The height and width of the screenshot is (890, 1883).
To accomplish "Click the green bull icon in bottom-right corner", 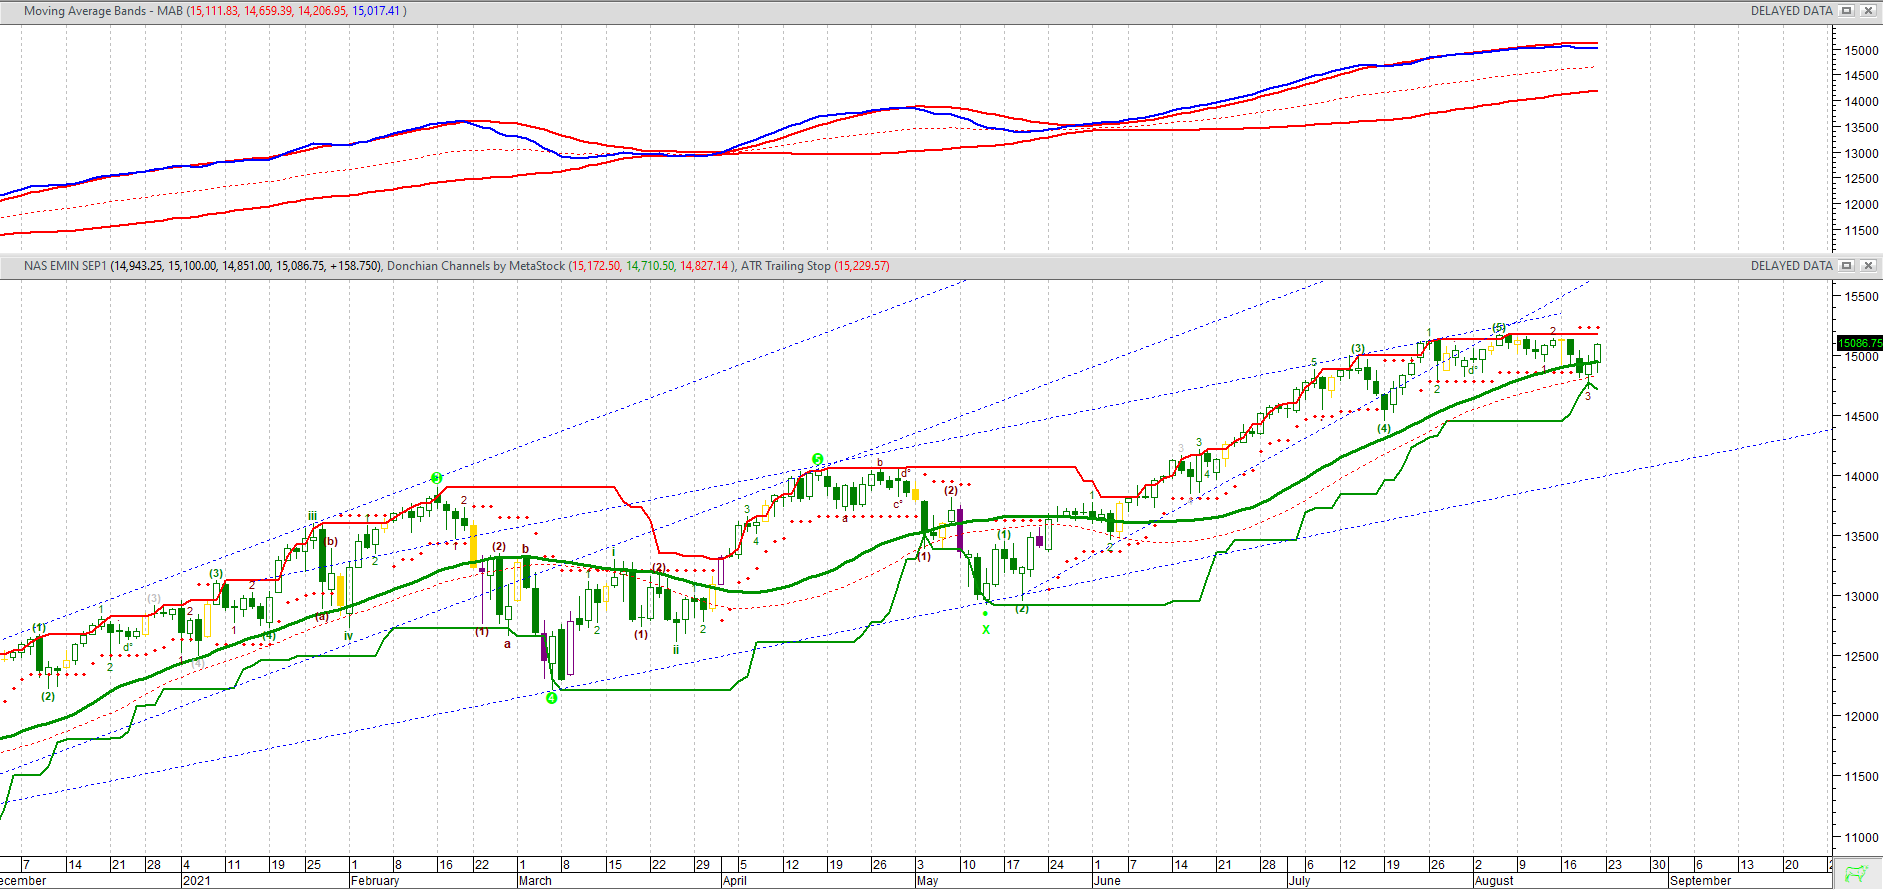I will tap(1857, 874).
